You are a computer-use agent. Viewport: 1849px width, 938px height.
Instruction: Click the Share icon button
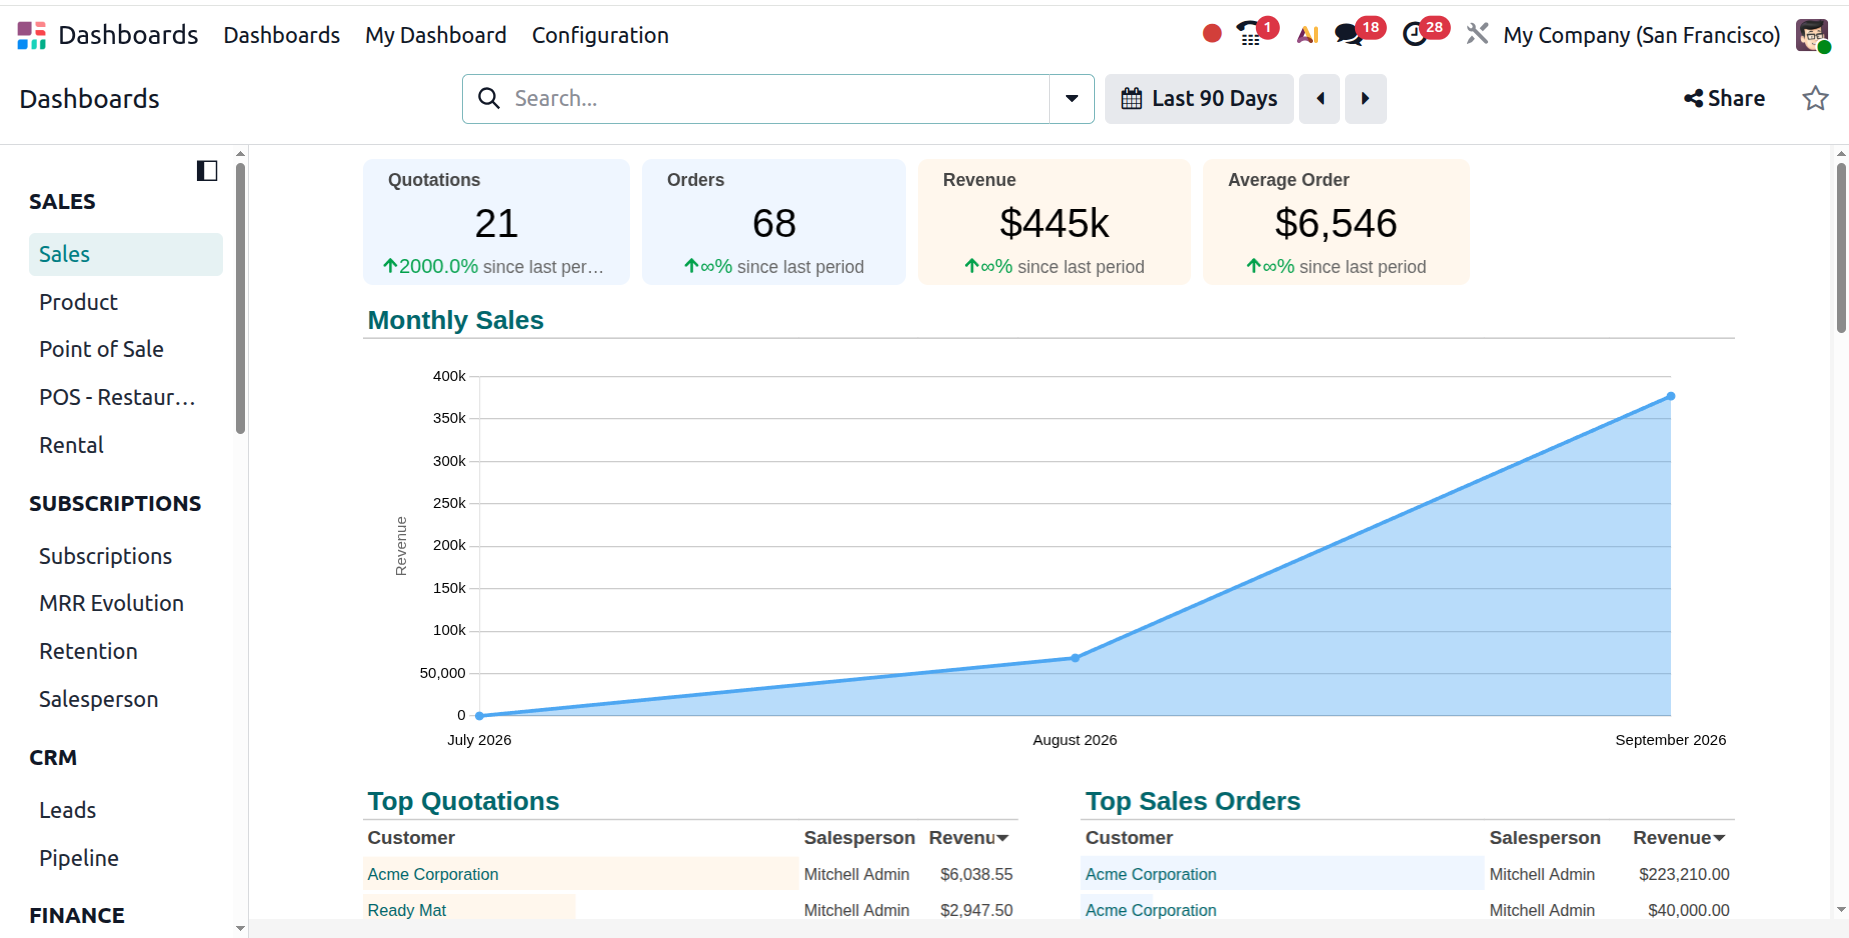[x=1724, y=98]
